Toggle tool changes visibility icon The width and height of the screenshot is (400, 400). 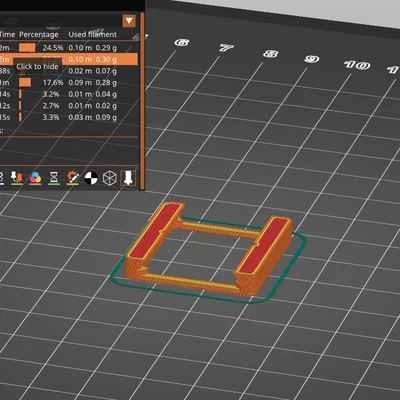point(16,178)
